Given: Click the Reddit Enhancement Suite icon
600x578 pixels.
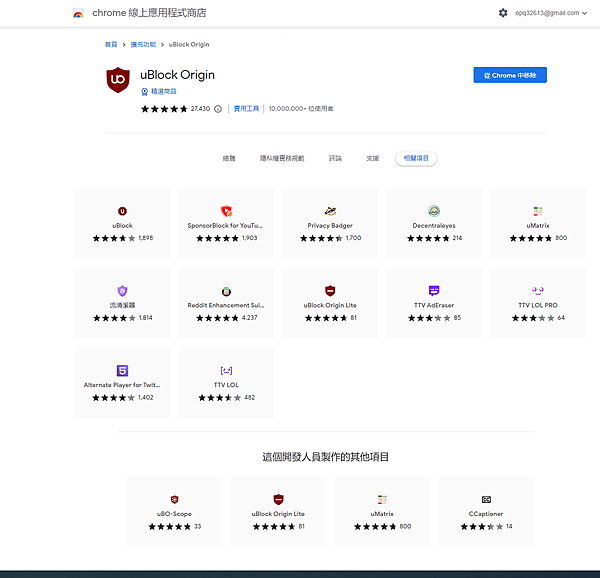Looking at the screenshot, I should (x=226, y=291).
